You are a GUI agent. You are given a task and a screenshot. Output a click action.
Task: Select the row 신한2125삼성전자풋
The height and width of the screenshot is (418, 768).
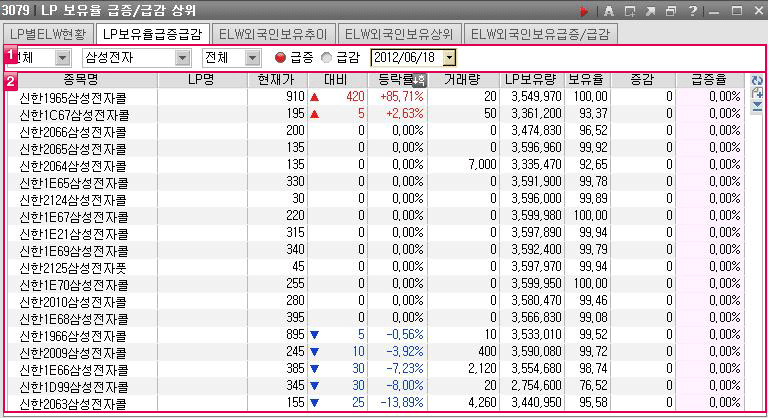(375, 267)
